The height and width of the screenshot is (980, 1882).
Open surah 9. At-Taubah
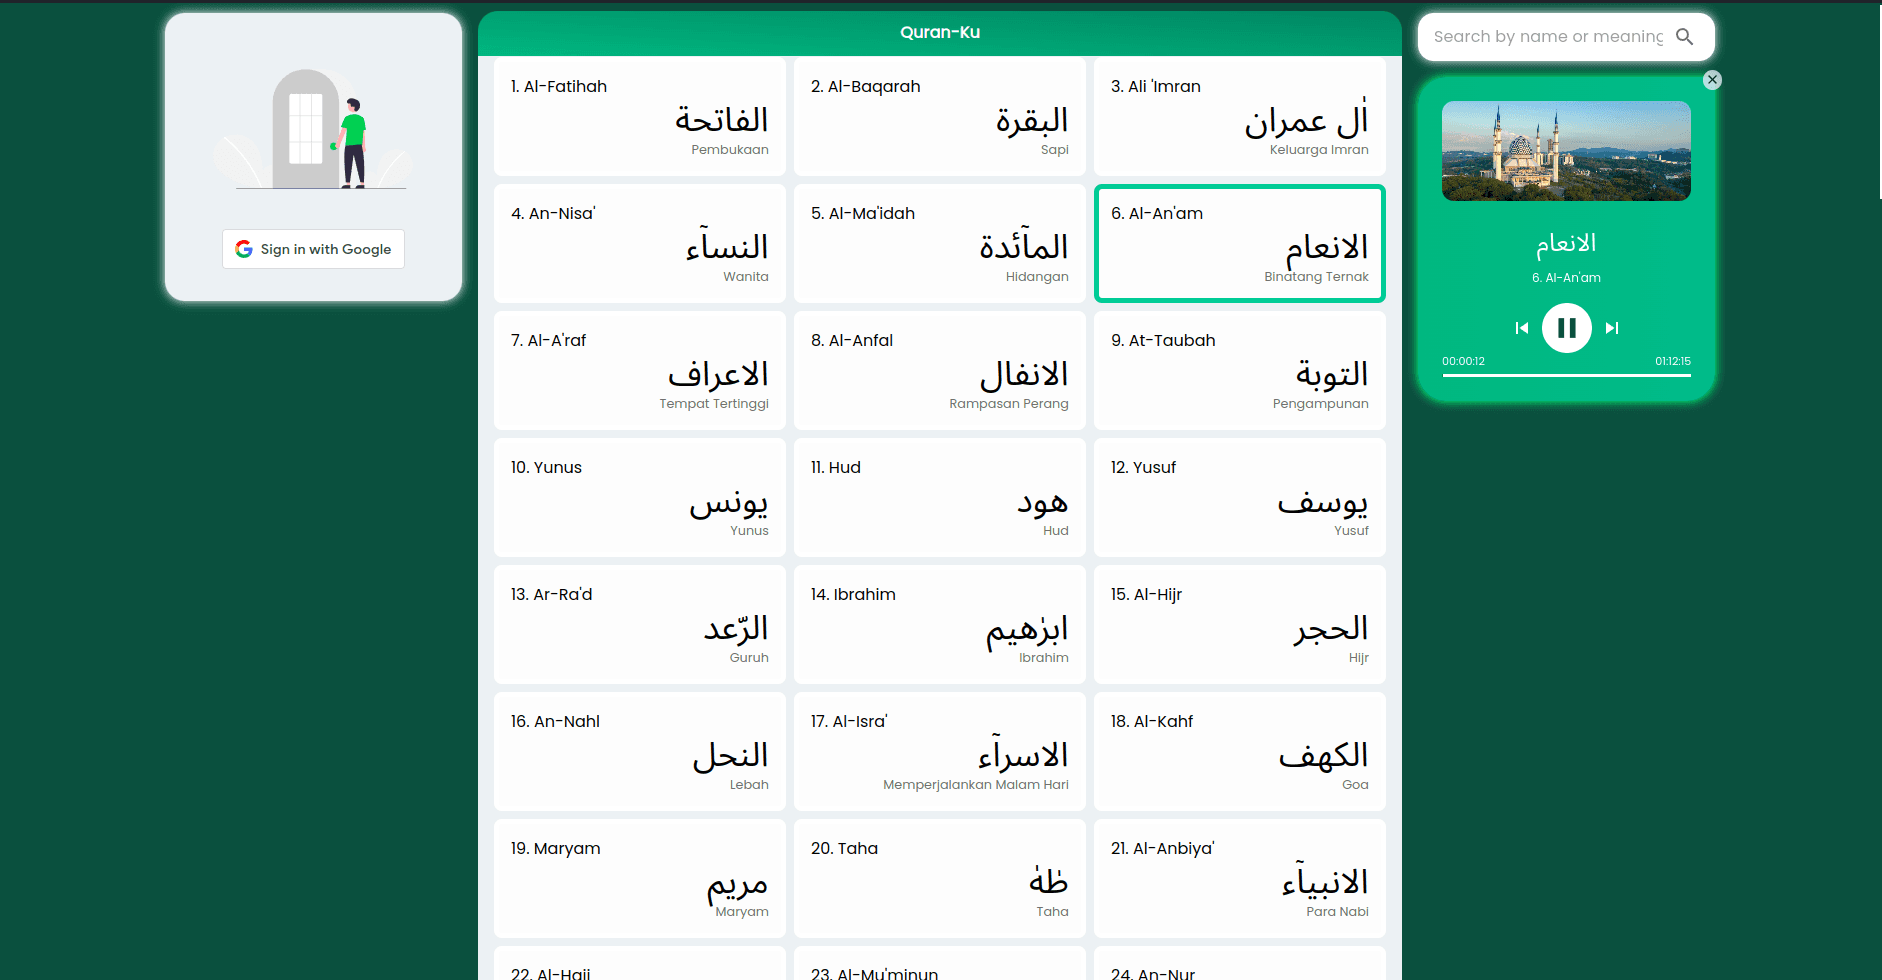(x=1240, y=371)
